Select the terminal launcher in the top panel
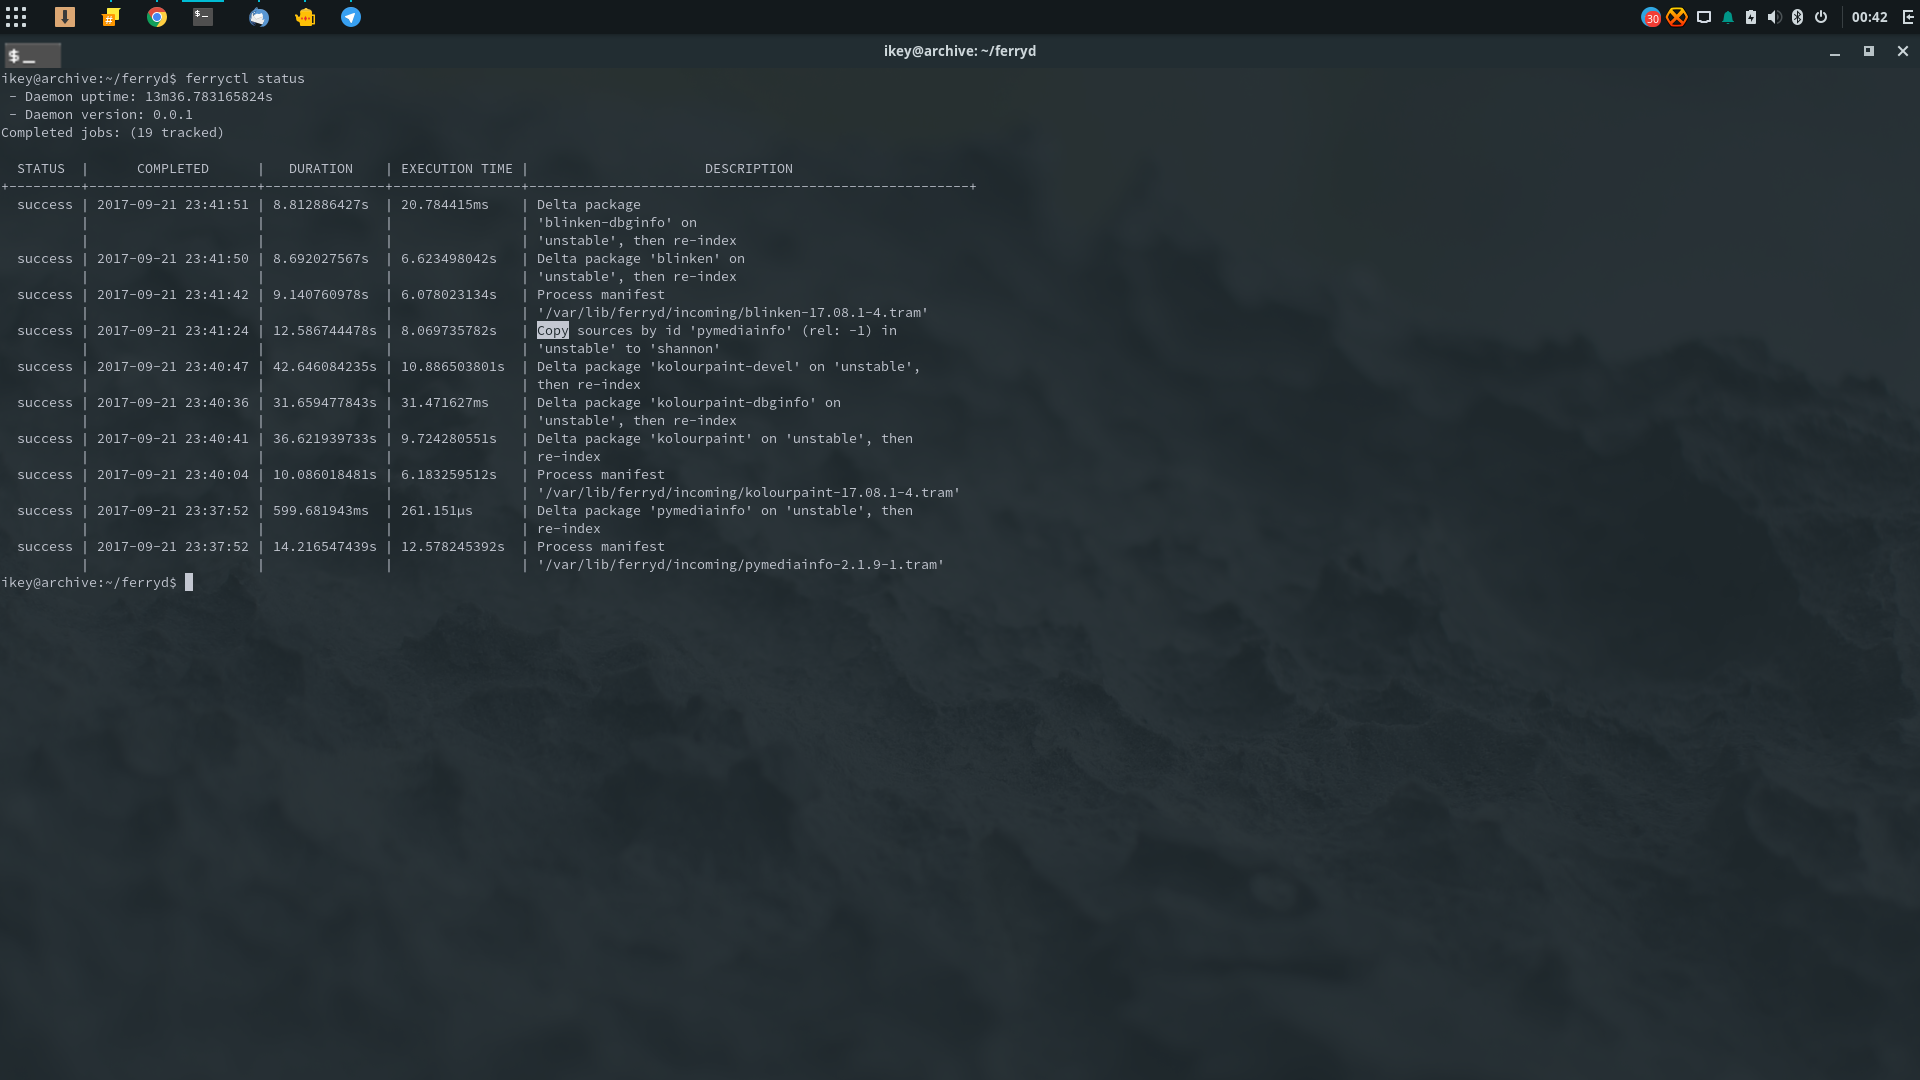This screenshot has height=1080, width=1920. 203,17
